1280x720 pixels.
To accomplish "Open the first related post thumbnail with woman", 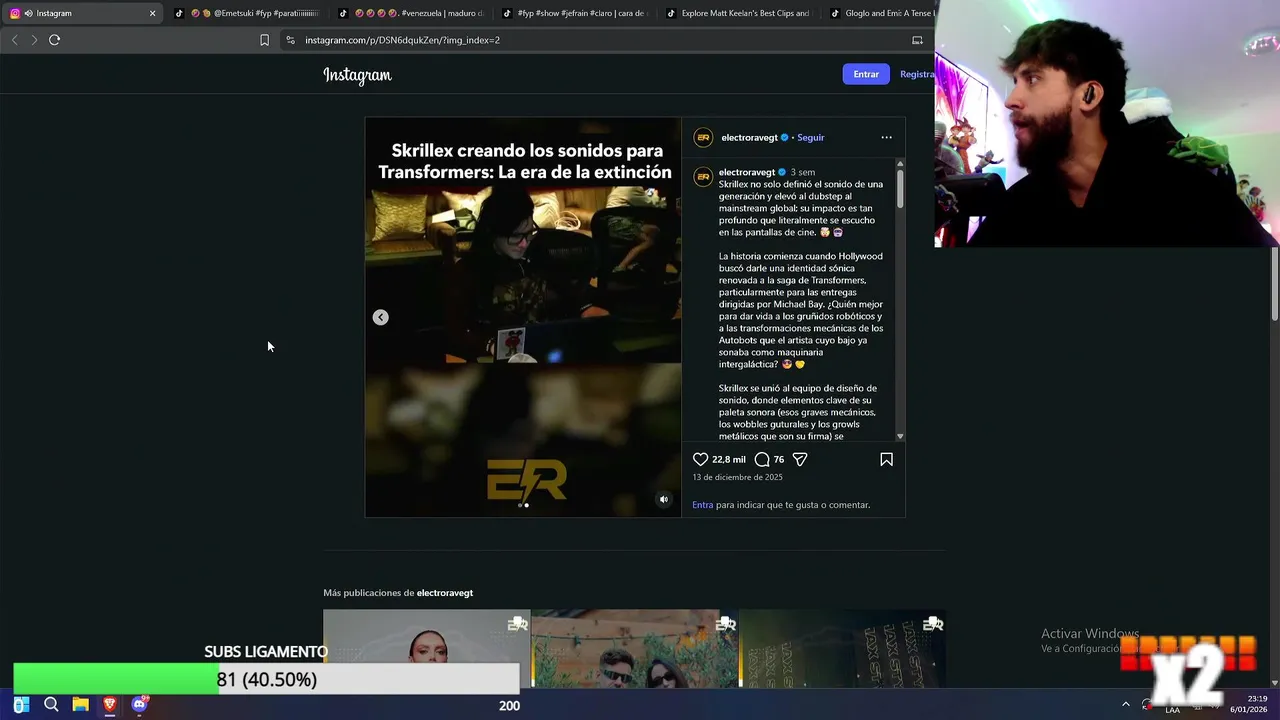I will pyautogui.click(x=427, y=648).
